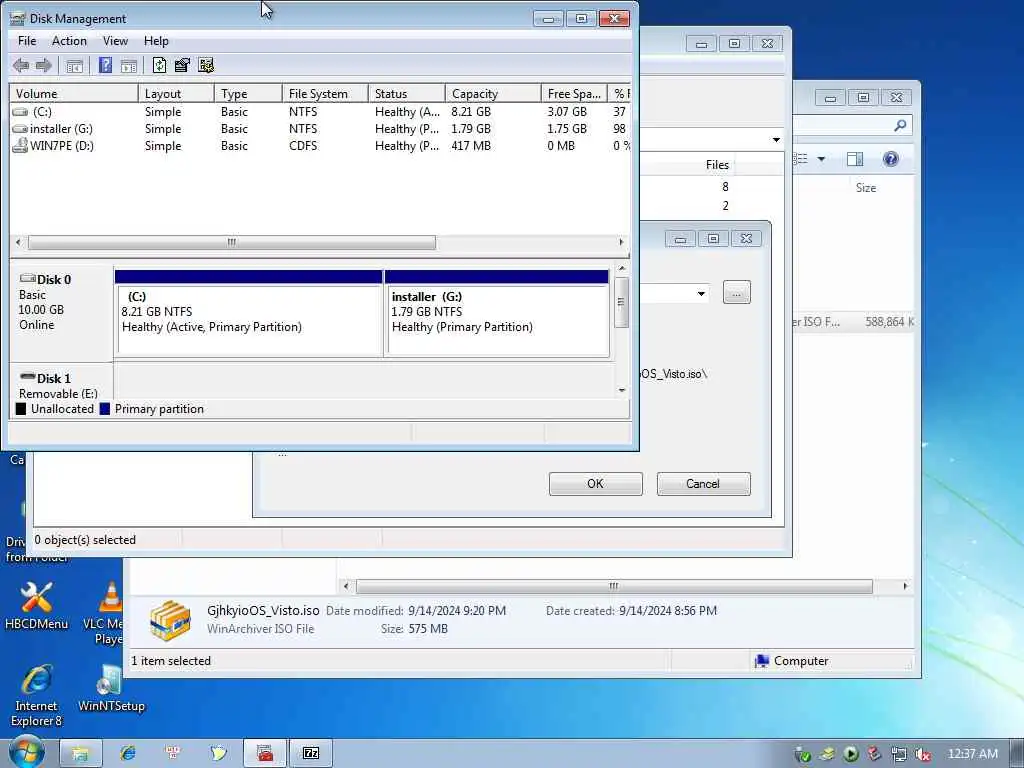Image resolution: width=1024 pixels, height=768 pixels.
Task: Open Windows Explorer from the taskbar
Action: (x=80, y=754)
